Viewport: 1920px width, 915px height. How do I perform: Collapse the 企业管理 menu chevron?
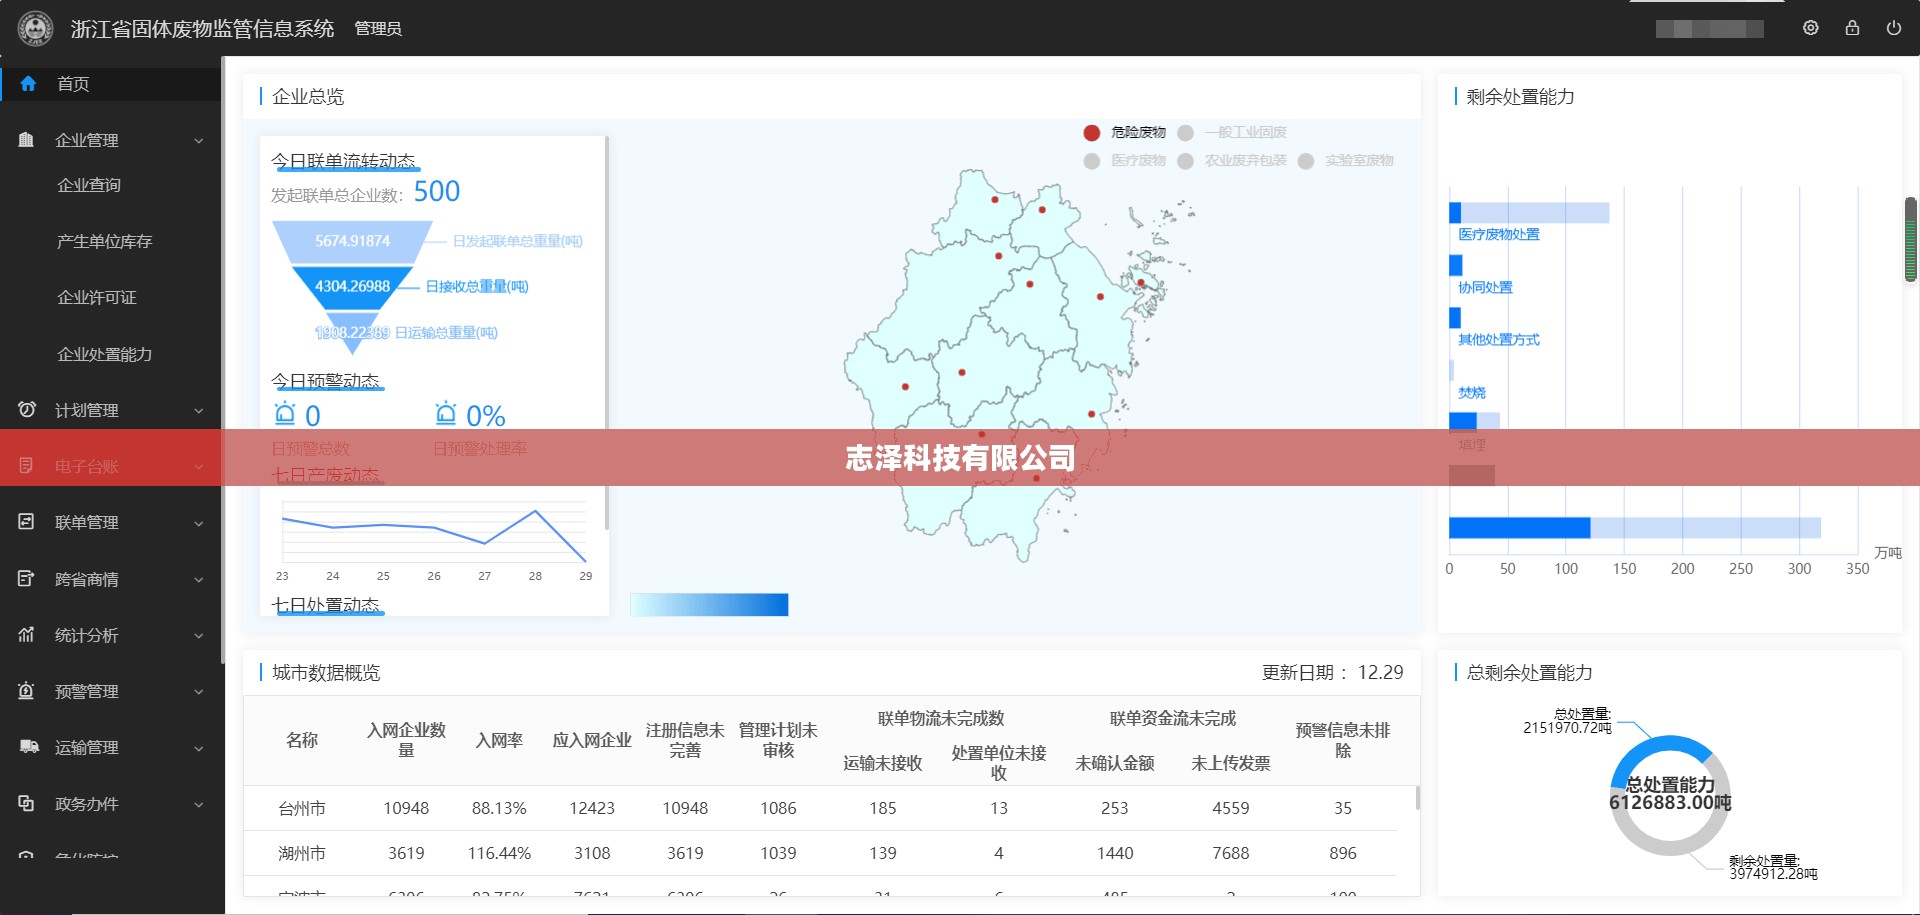198,141
